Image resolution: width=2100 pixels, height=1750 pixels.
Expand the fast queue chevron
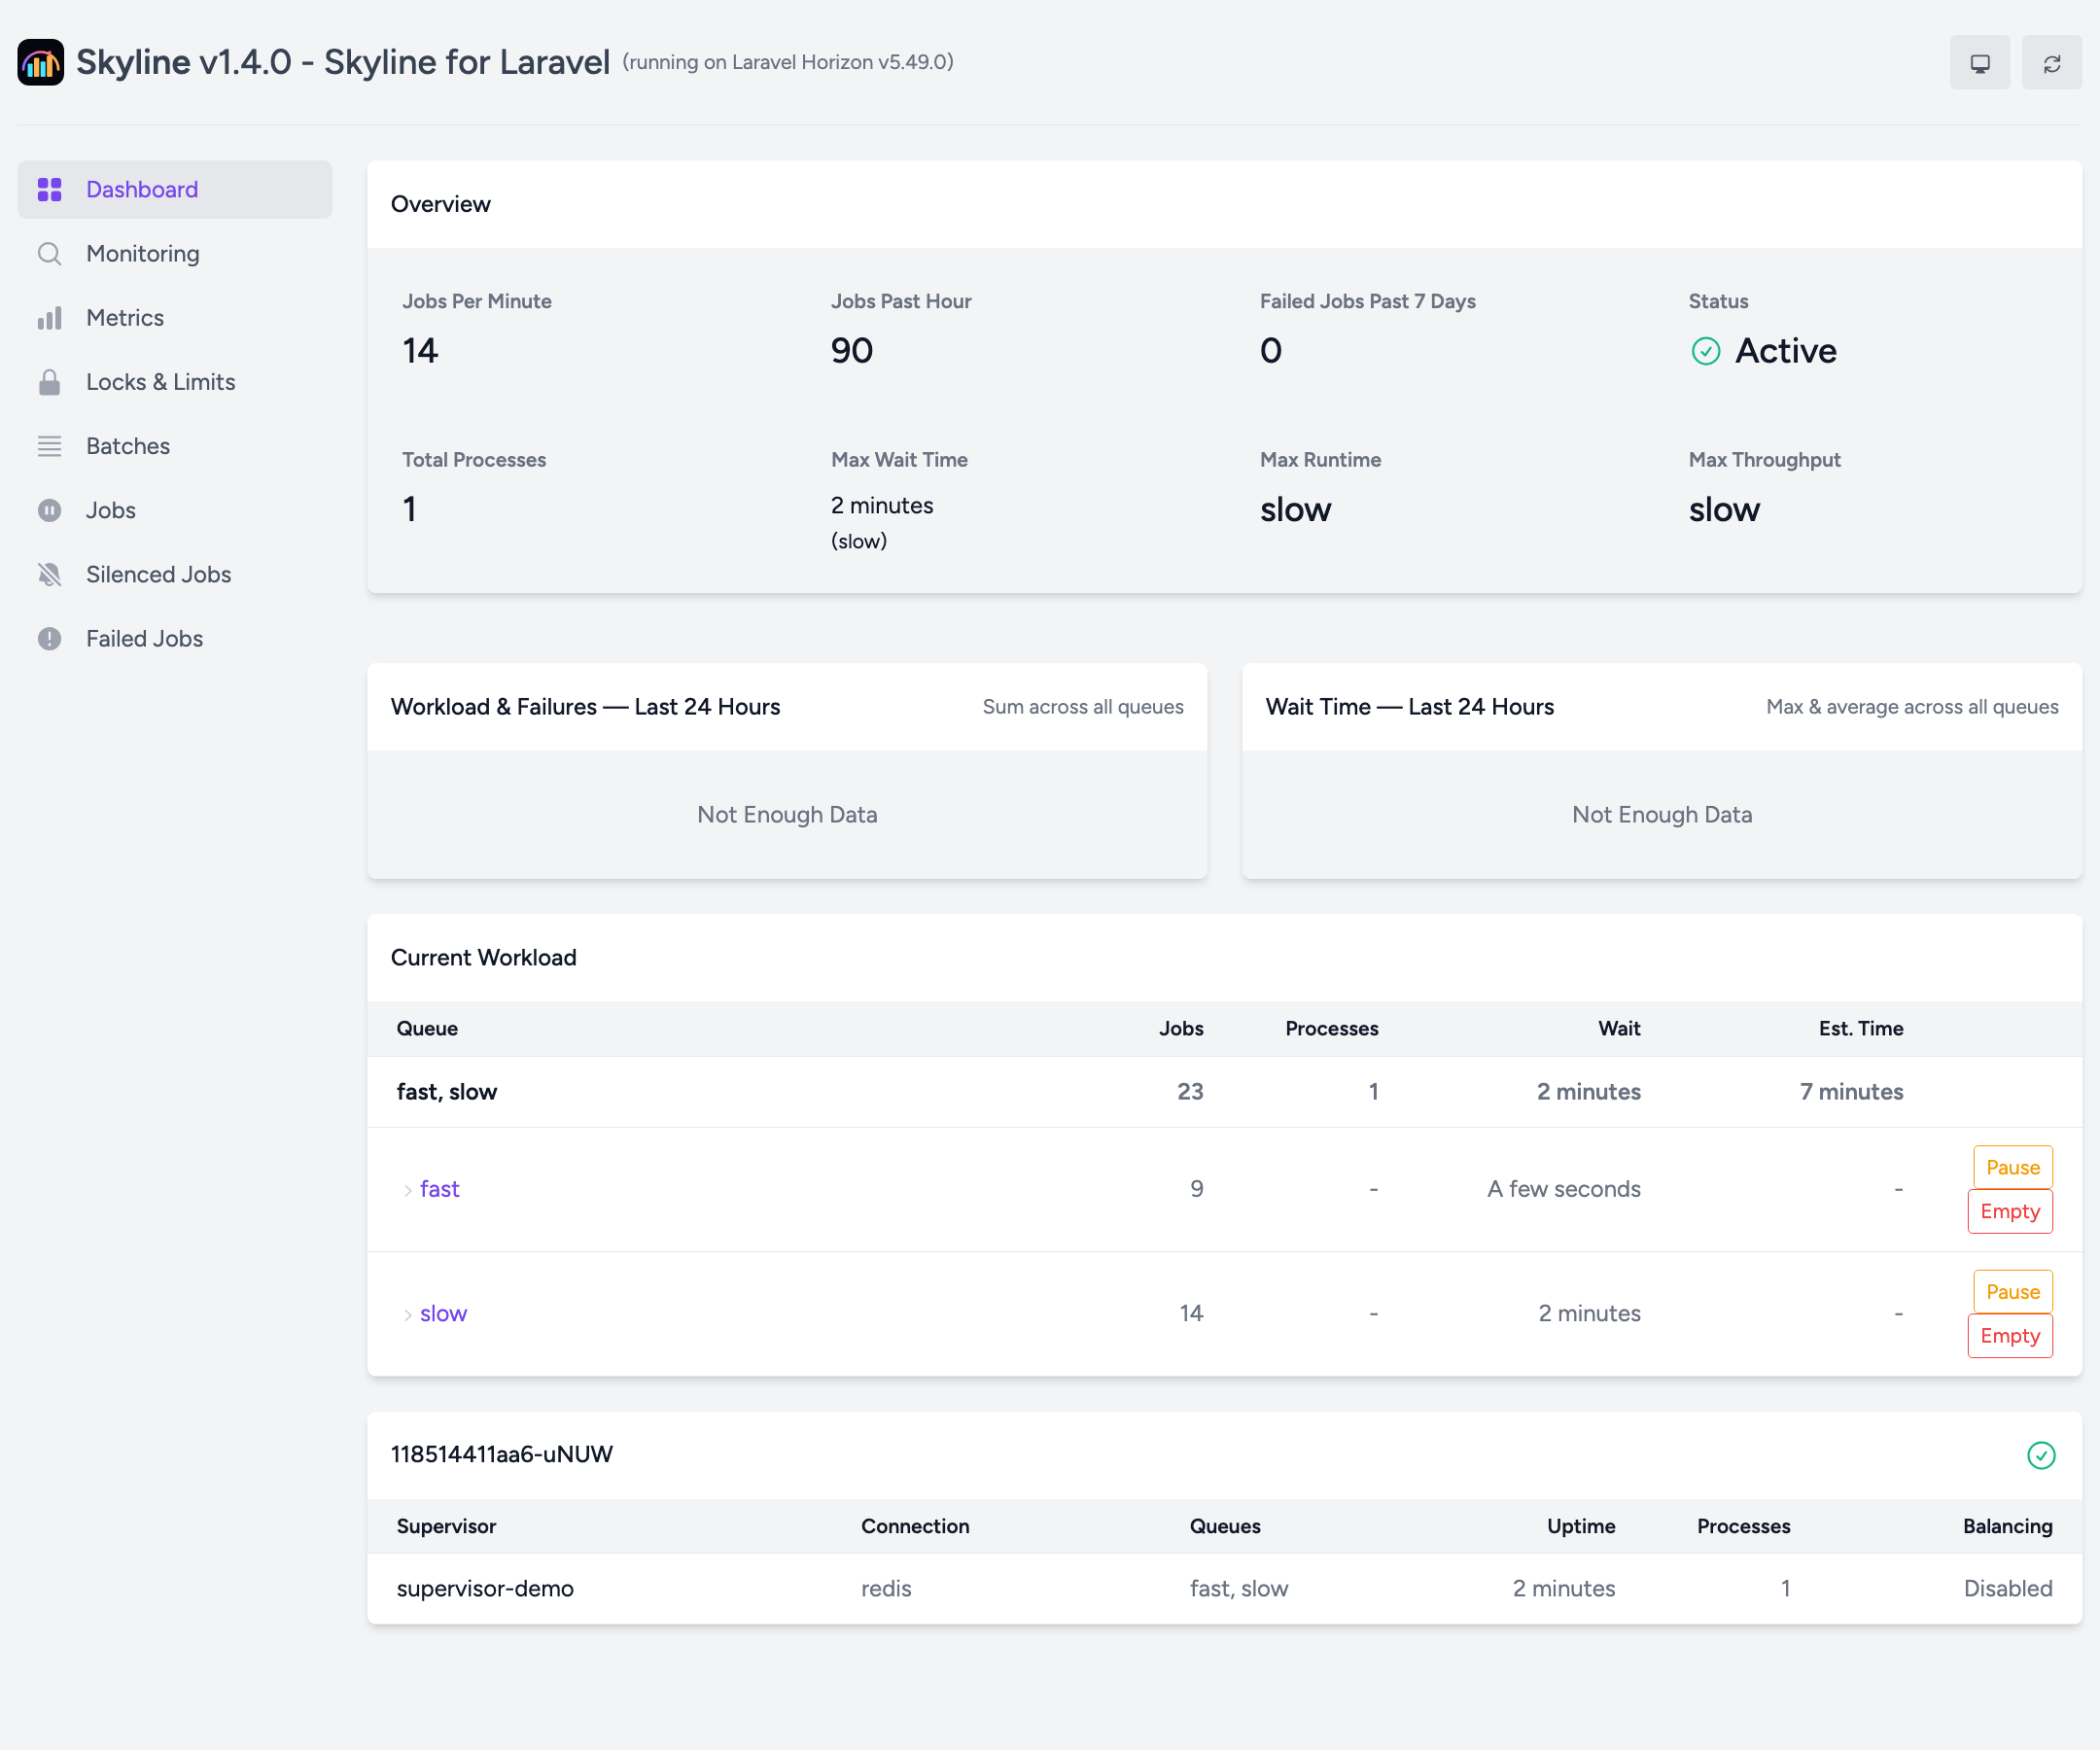(x=408, y=1190)
